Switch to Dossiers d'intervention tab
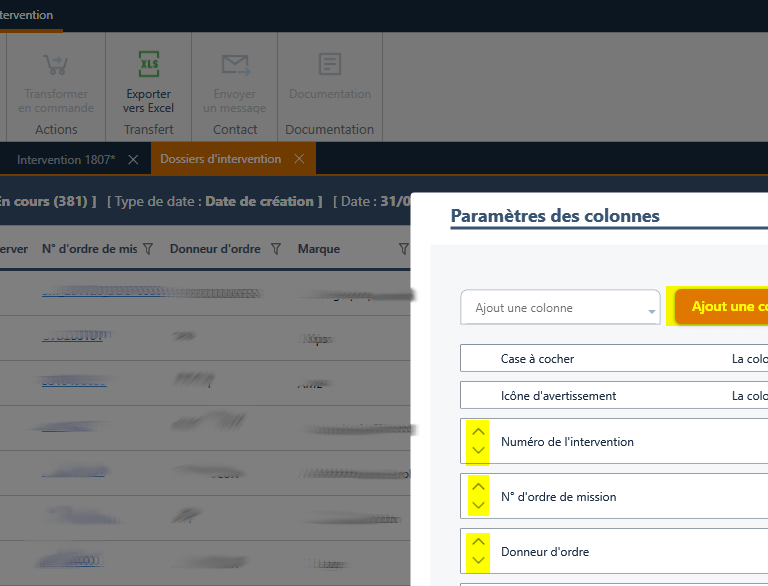The height and width of the screenshot is (586, 768). [220, 160]
